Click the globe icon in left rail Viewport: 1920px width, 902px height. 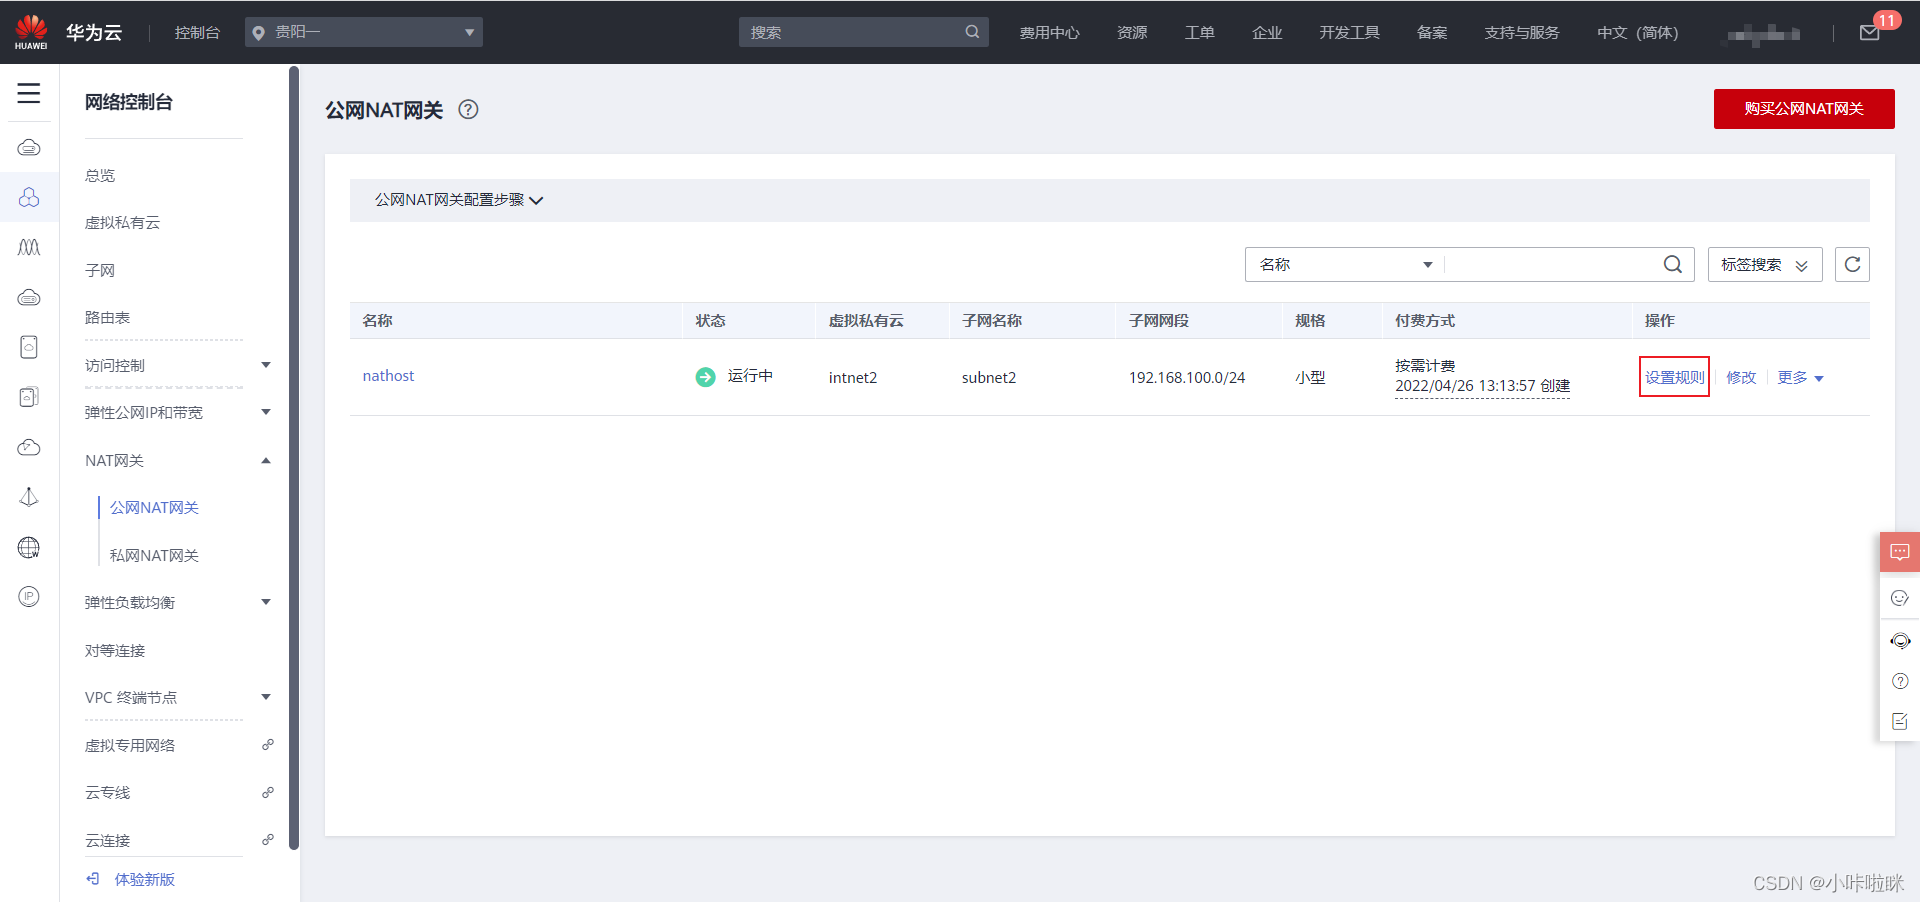pyautogui.click(x=29, y=547)
